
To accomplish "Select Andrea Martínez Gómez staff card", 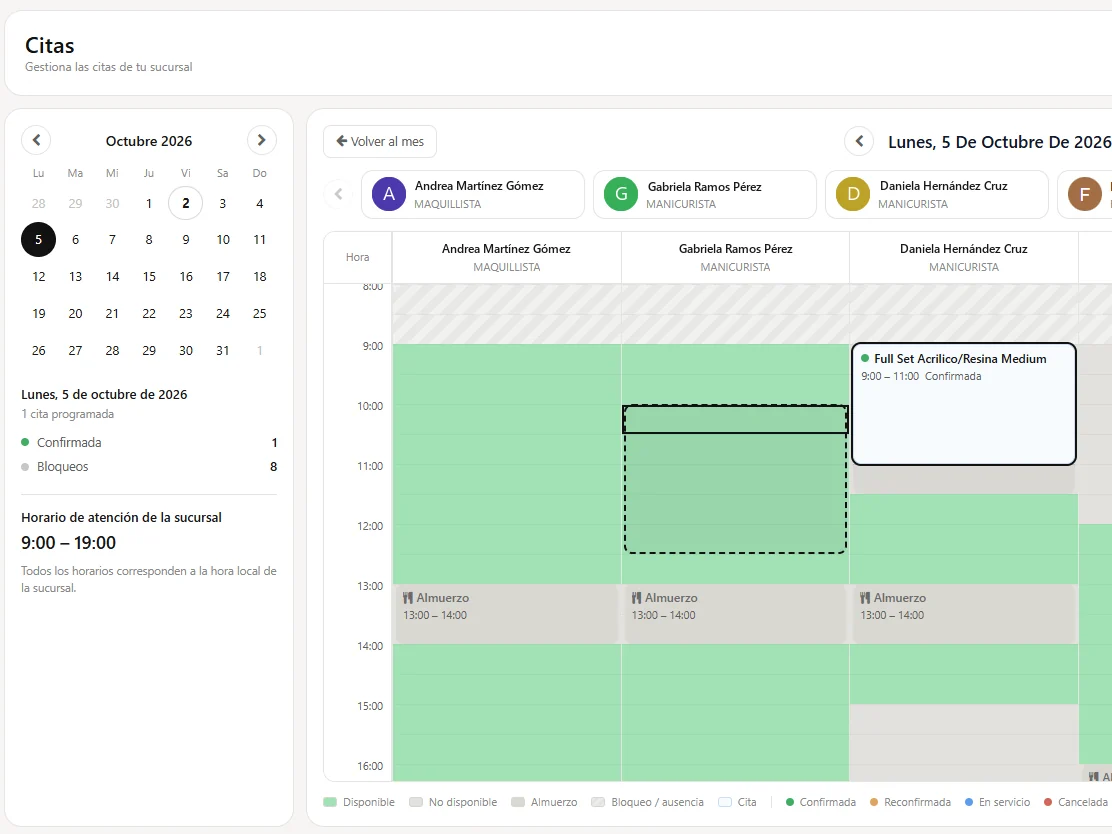I will point(473,194).
